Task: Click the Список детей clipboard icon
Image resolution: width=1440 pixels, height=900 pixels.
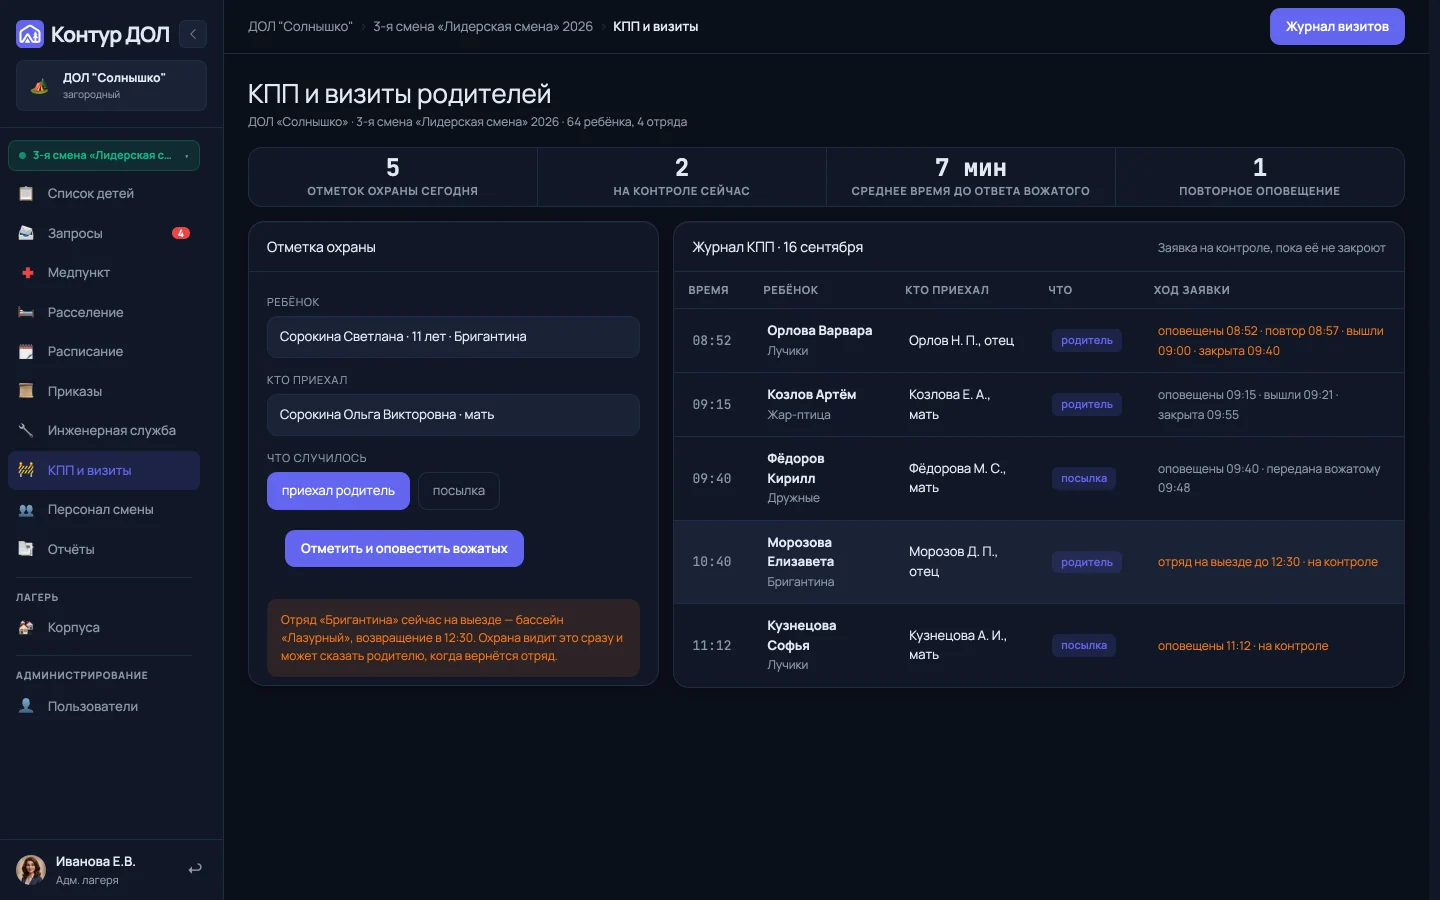Action: pyautogui.click(x=26, y=193)
